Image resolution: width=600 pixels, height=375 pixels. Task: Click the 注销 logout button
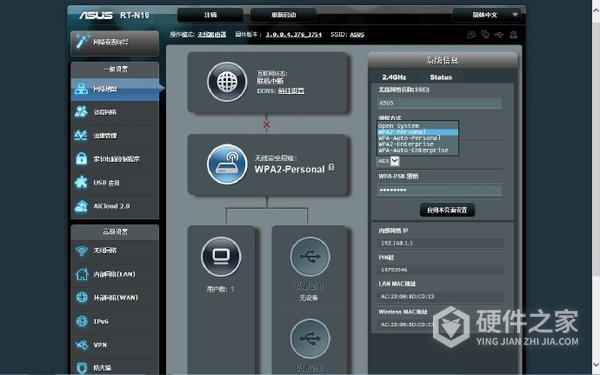[210, 15]
